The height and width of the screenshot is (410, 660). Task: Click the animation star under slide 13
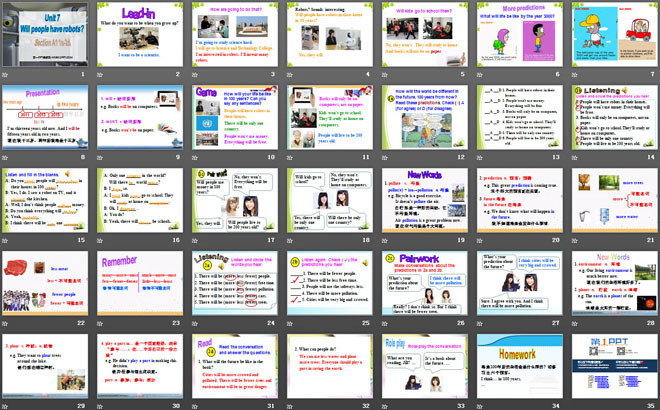click(479, 158)
